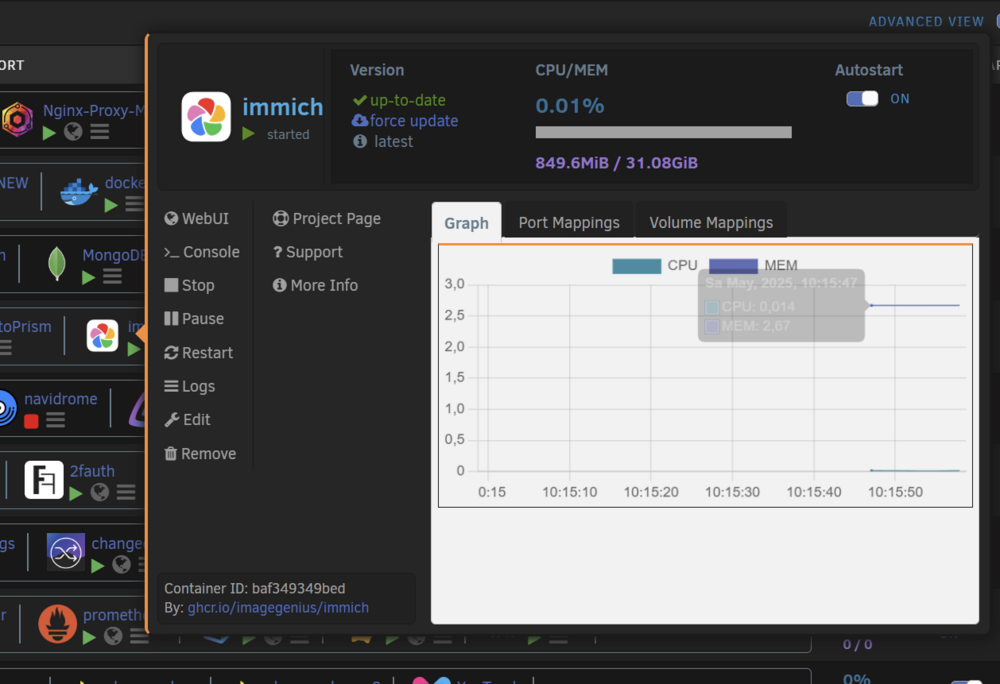Open prometheus globe WebUI icon

(x=113, y=636)
